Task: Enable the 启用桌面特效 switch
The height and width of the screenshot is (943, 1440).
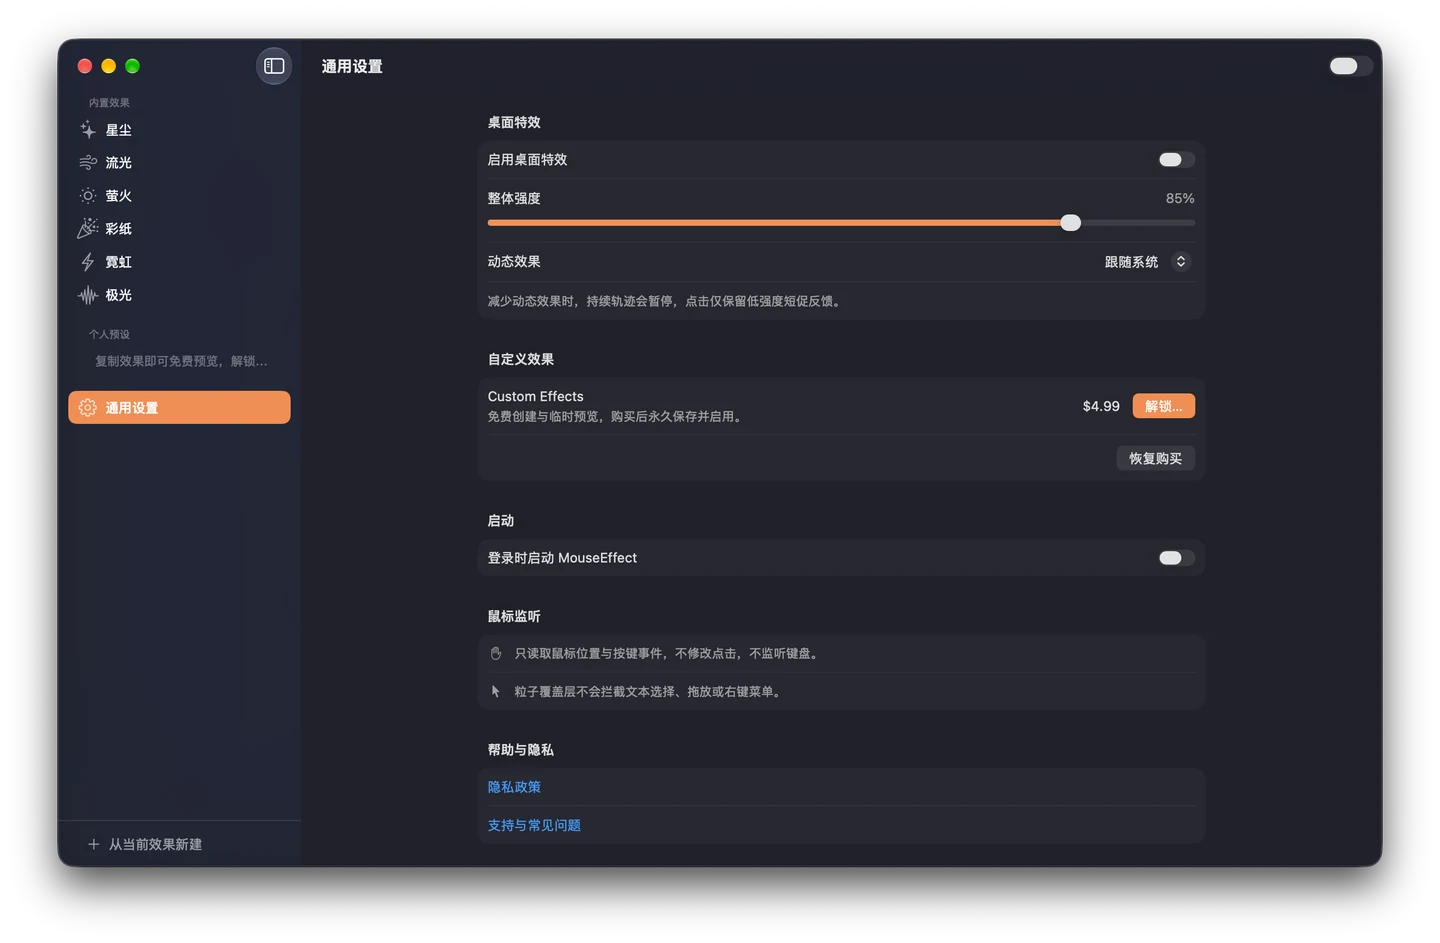Action: [1176, 160]
